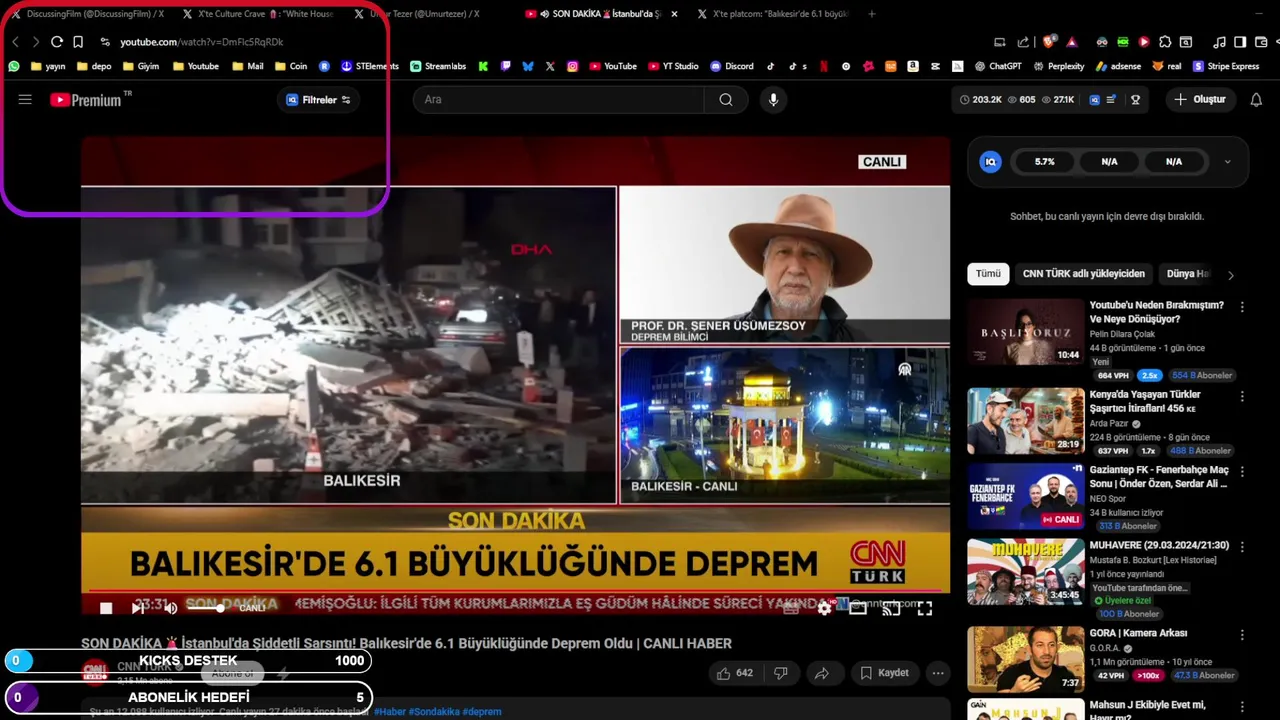This screenshot has width=1280, height=720.
Task: Open the YouTube hamburger guide menu
Action: tap(25, 99)
